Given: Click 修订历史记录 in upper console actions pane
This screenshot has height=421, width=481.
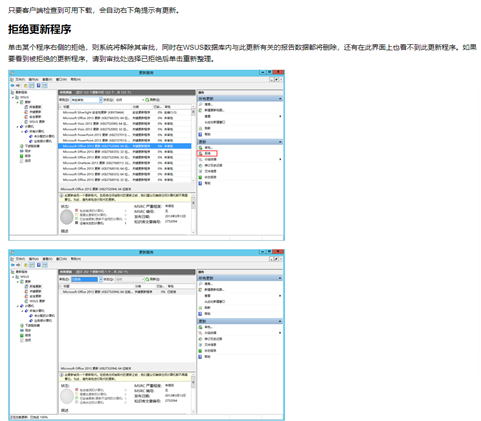Looking at the screenshot, I should [213, 165].
